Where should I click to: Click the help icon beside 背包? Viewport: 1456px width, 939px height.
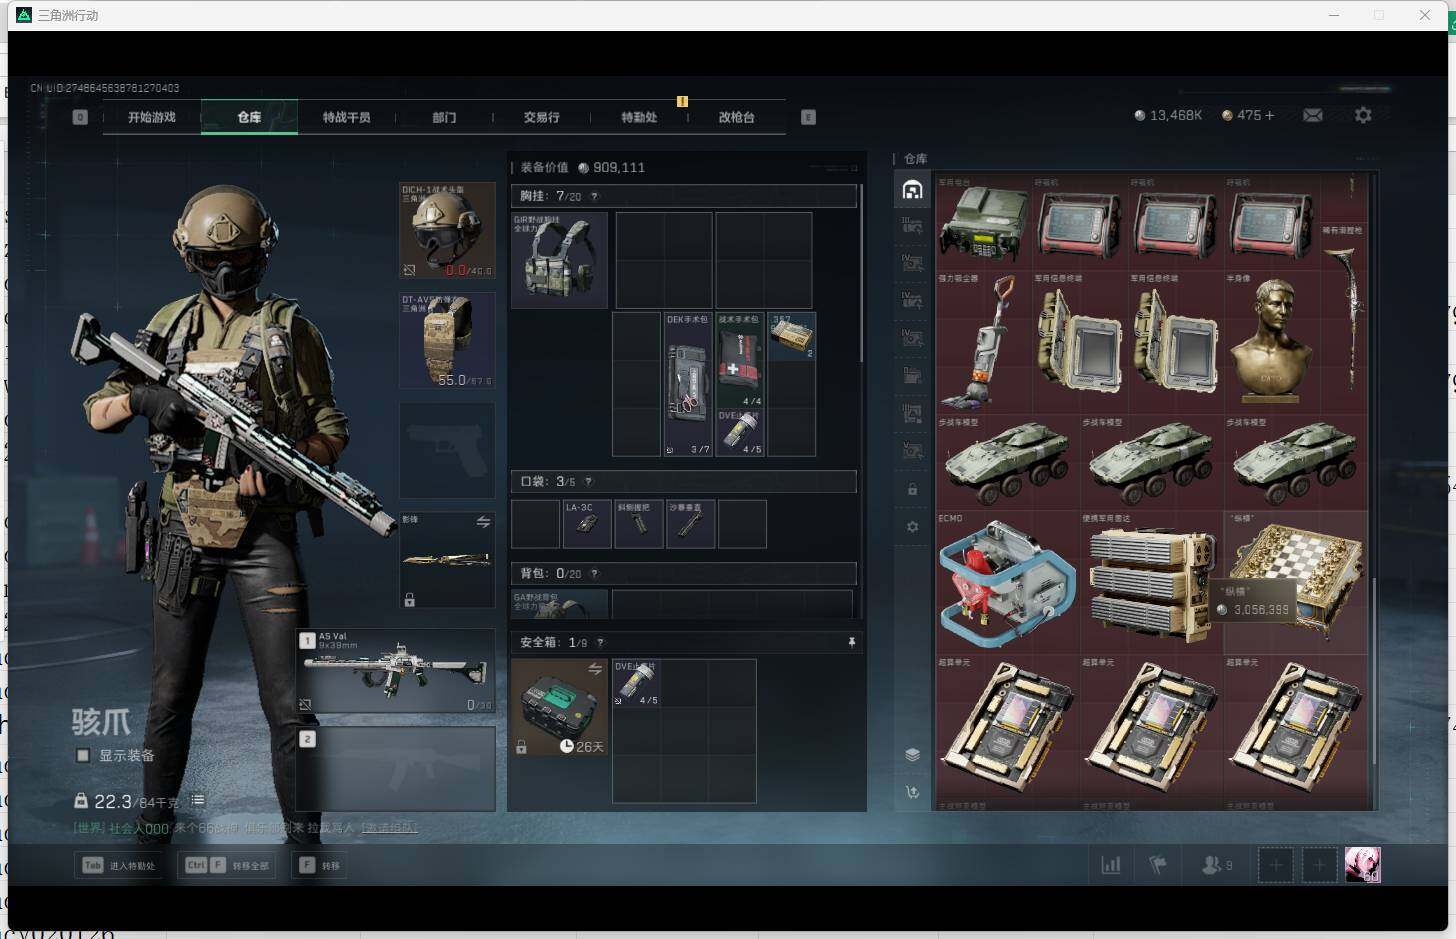point(595,573)
